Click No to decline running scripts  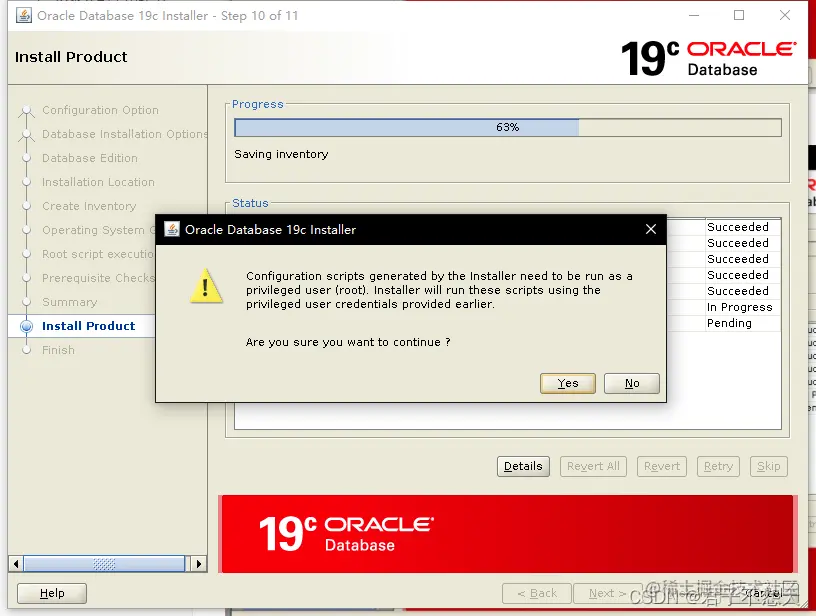click(632, 383)
